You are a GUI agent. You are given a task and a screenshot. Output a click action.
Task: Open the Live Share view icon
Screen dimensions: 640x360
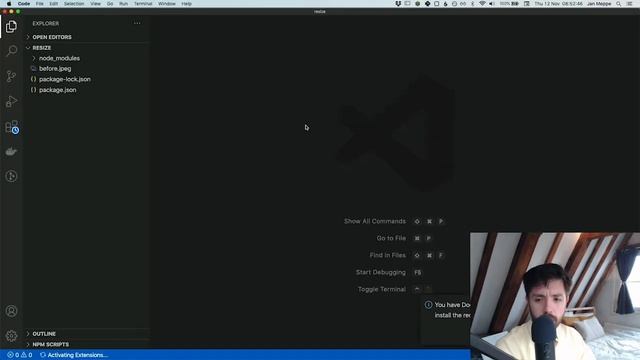(x=11, y=176)
